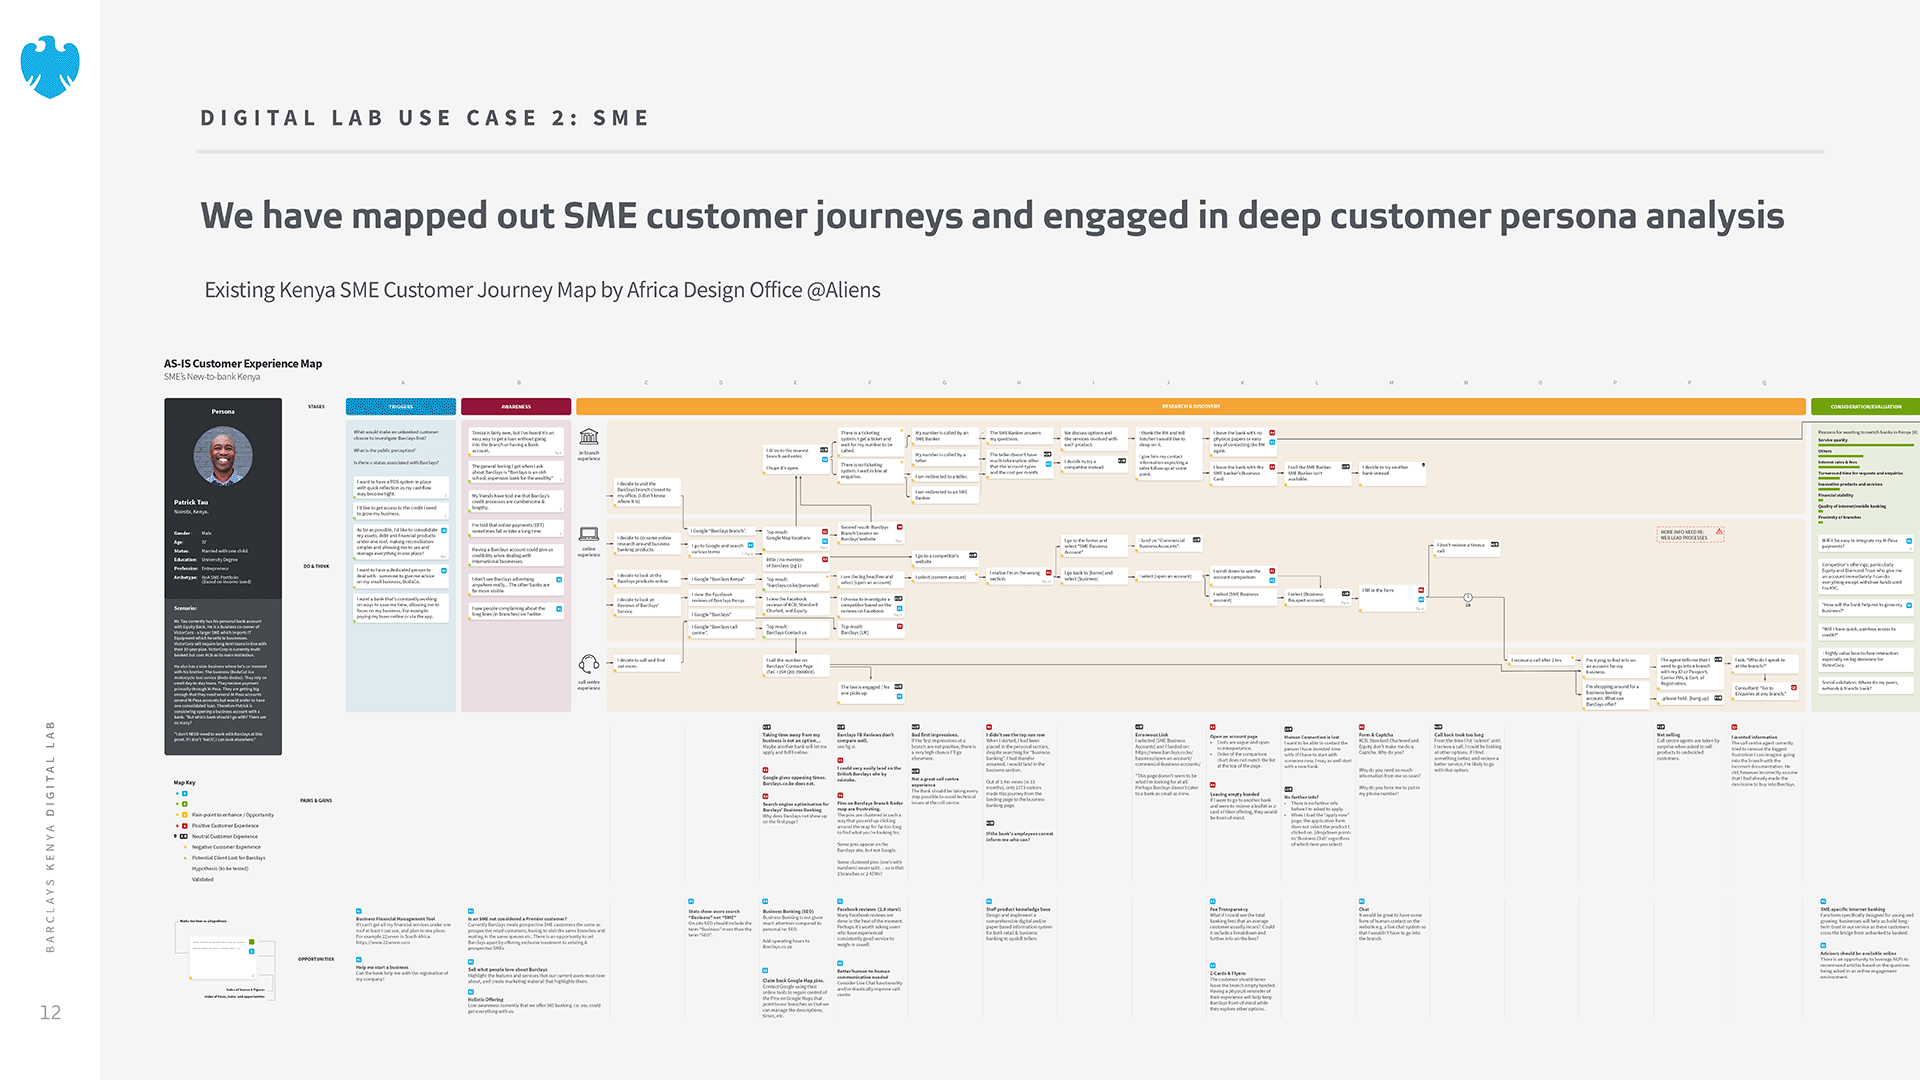The width and height of the screenshot is (1920, 1080).
Task: Click the blue tag on M-Pesa payments card
Action: tap(1909, 541)
